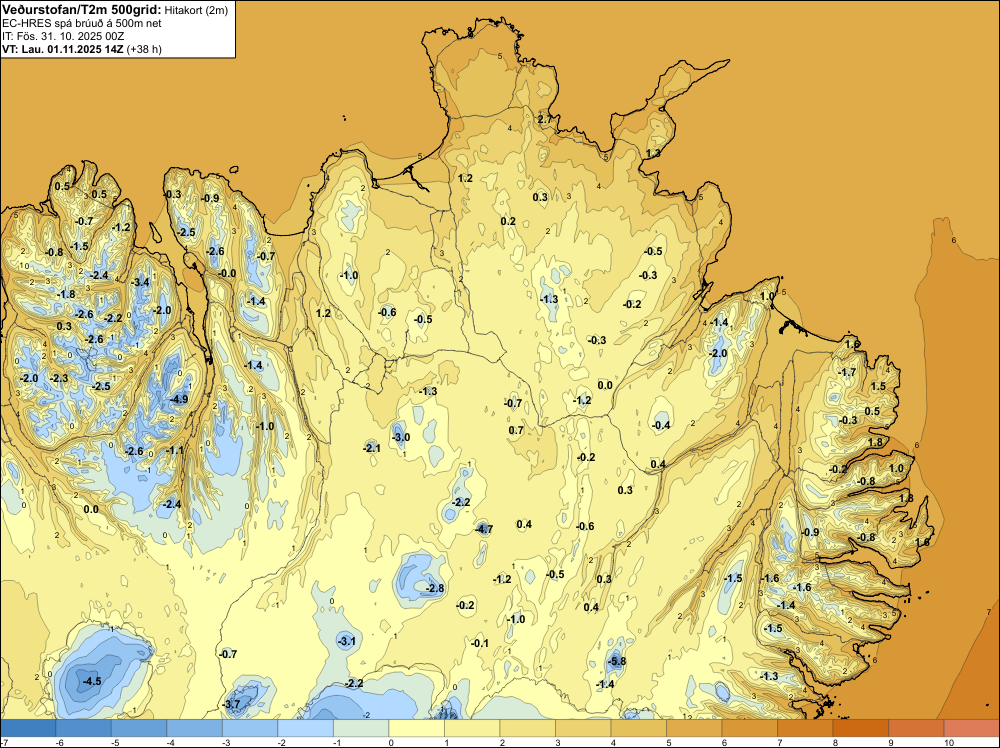The width and height of the screenshot is (1000, 748).
Task: Select the legend swatch between -1 and 0
Action: point(361,728)
